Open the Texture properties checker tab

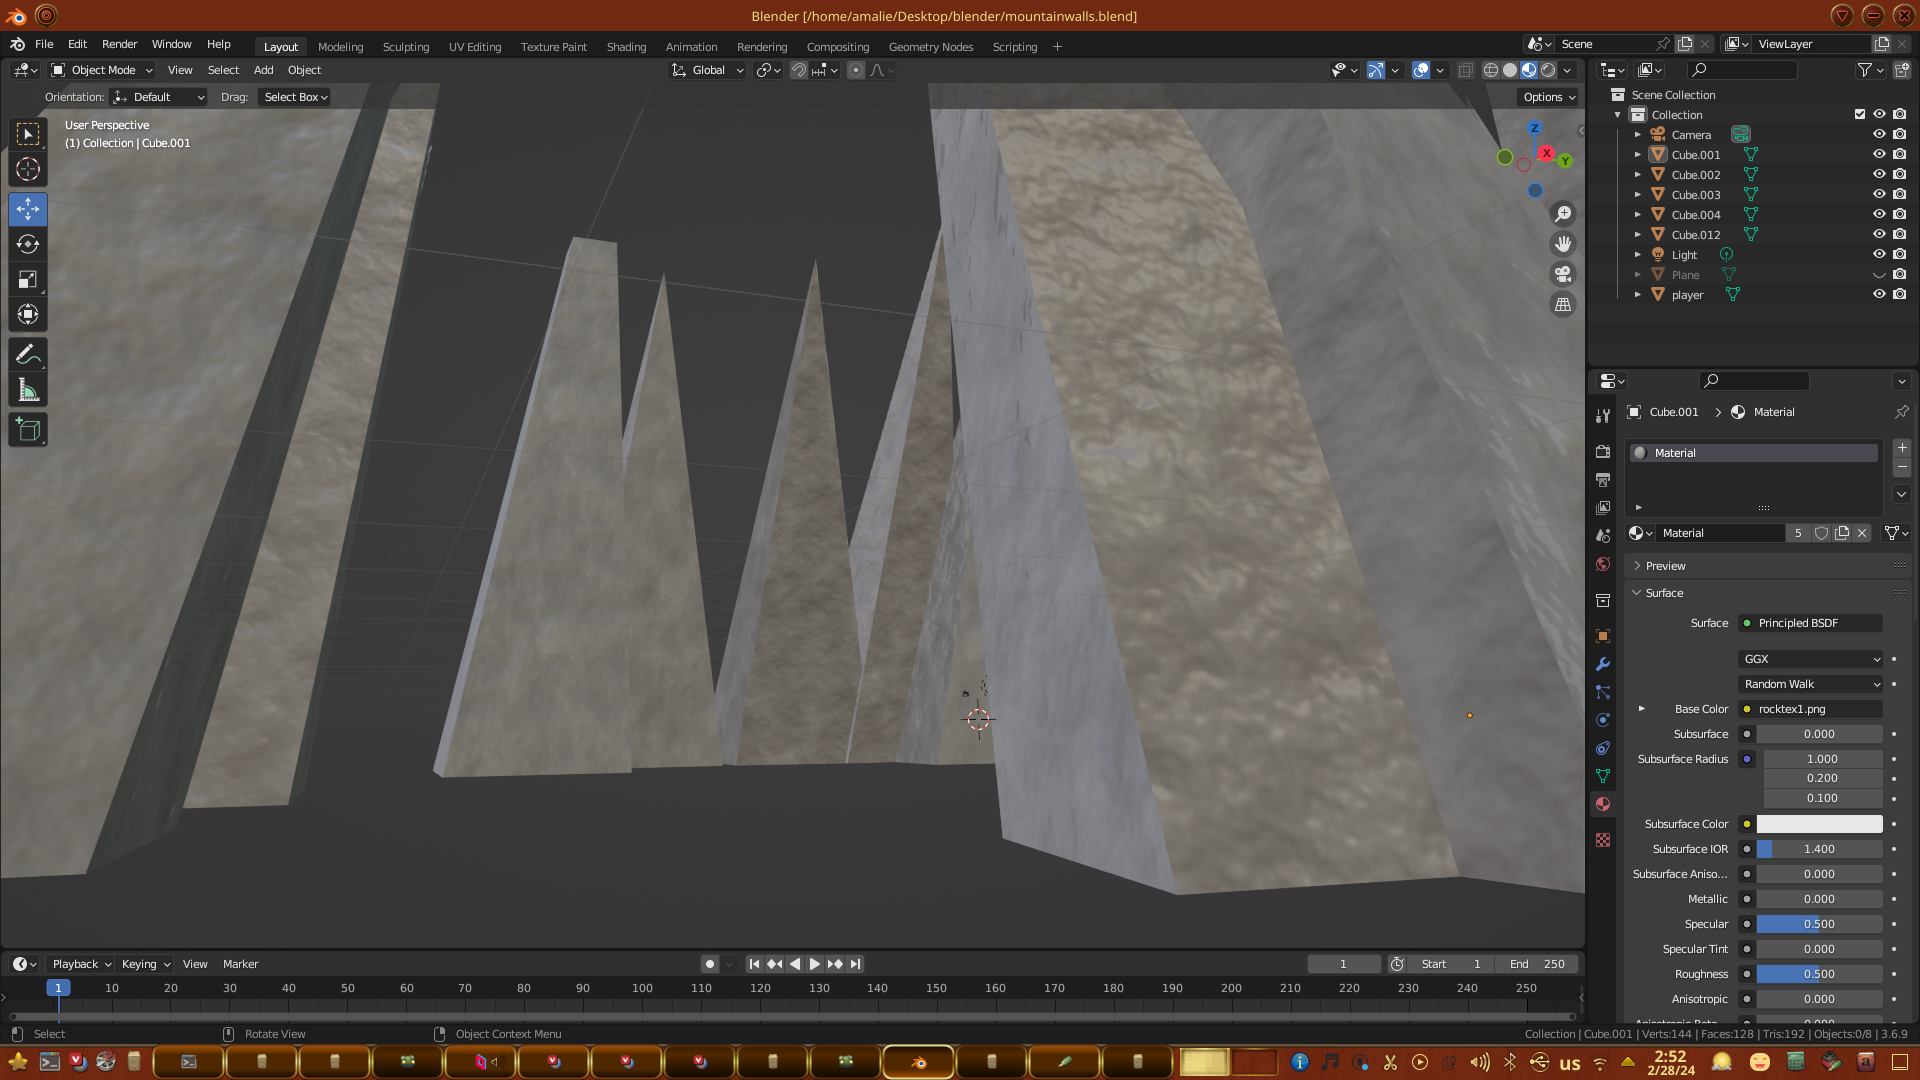tap(1603, 840)
